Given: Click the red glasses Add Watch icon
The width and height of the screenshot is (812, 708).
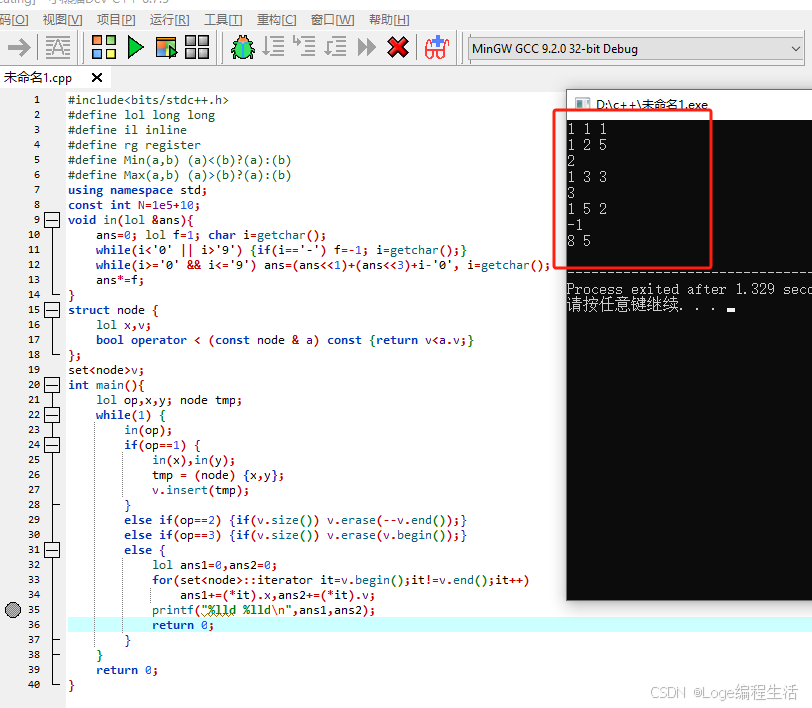Looking at the screenshot, I should [x=436, y=48].
